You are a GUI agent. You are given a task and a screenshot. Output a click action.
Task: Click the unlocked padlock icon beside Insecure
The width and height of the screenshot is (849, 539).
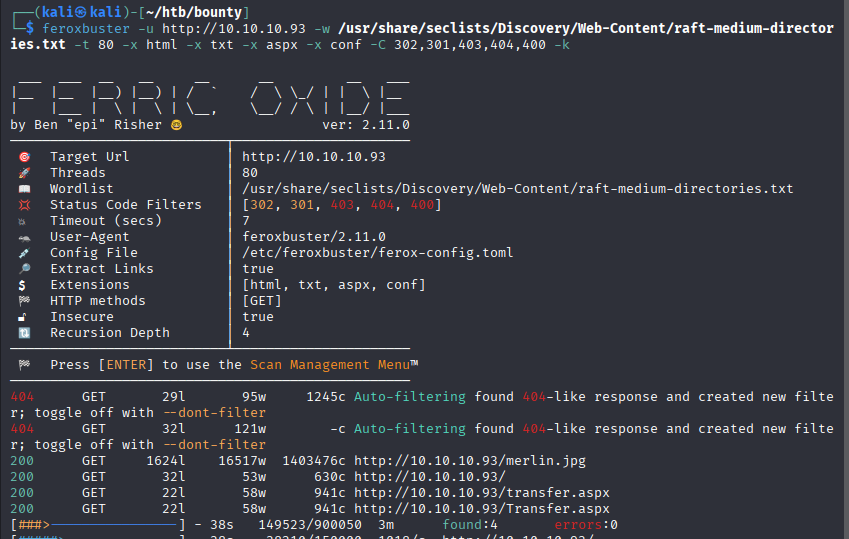coord(23,317)
